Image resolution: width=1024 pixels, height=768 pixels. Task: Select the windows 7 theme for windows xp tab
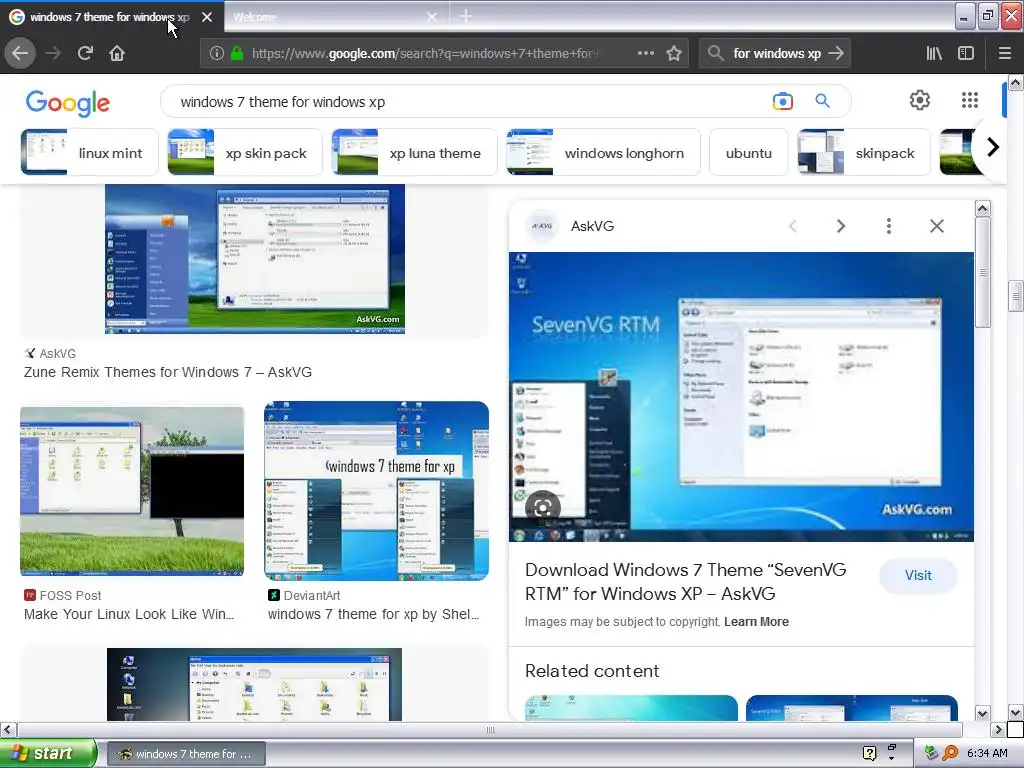tap(110, 17)
